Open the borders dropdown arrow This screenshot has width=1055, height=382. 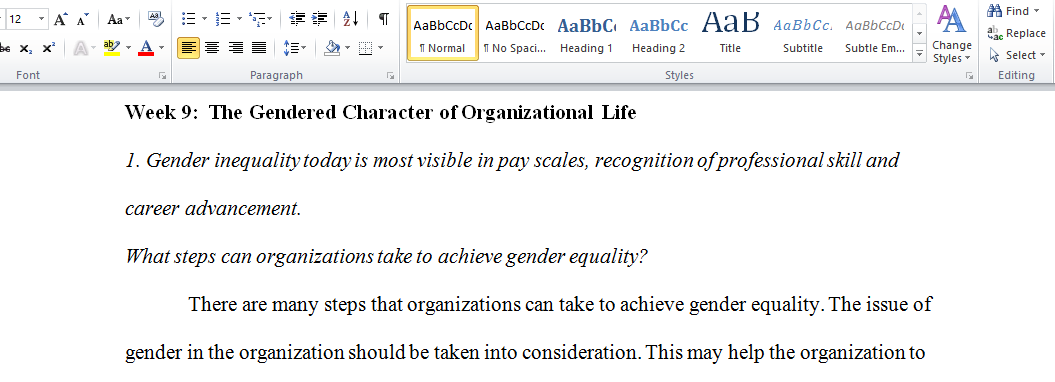tap(380, 48)
